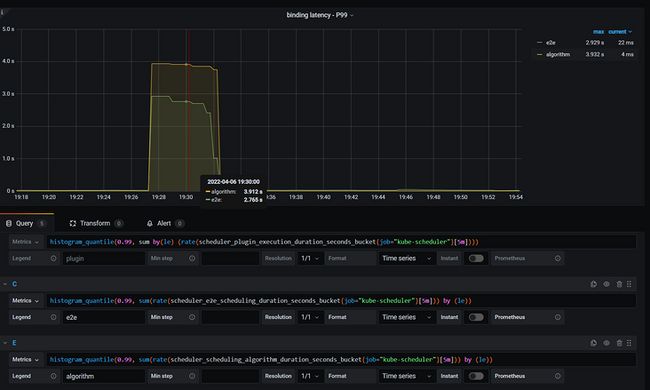Click Min step info icon in query E
650x390 pixels.
(x=192, y=376)
